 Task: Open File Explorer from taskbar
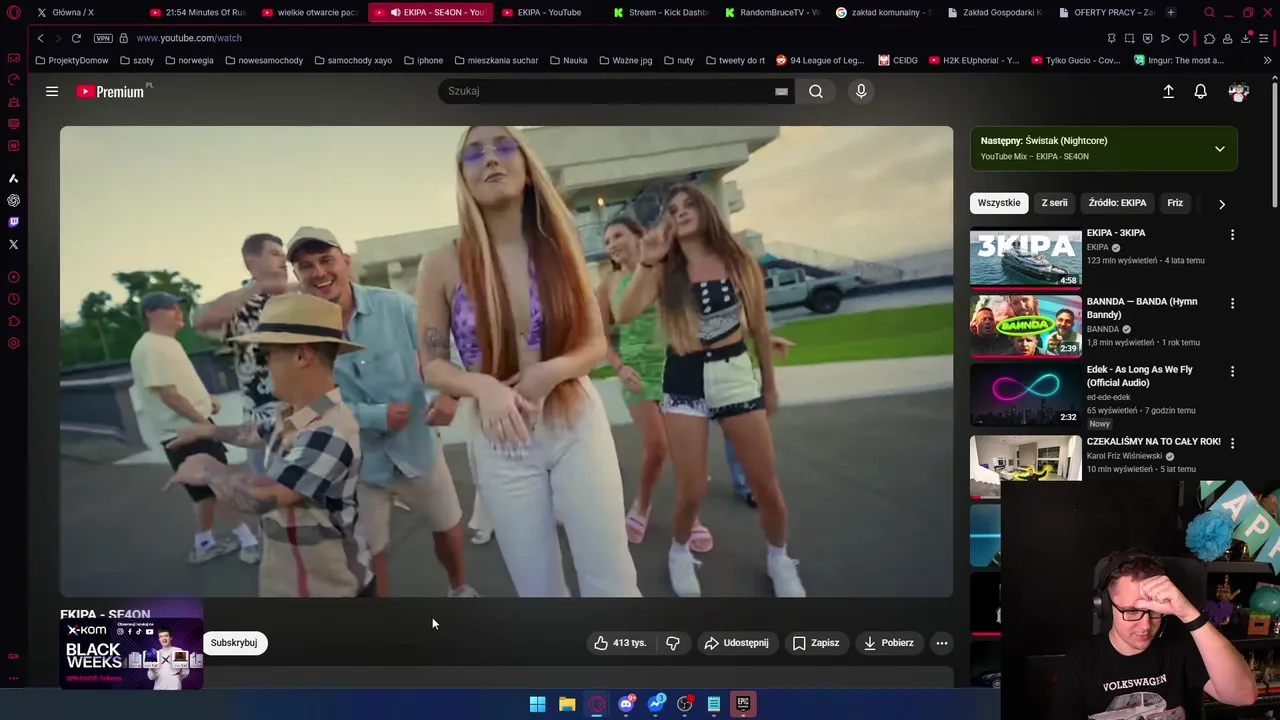click(567, 704)
